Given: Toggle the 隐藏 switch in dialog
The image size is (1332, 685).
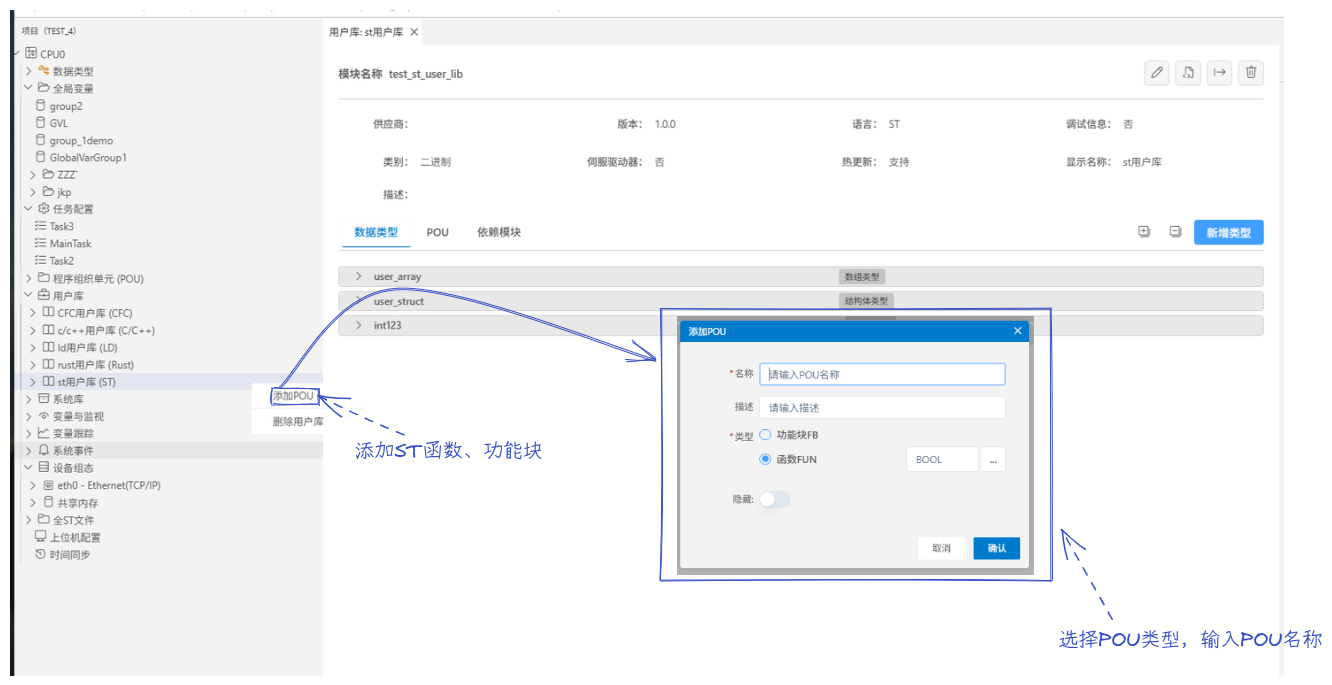Looking at the screenshot, I should click(775, 499).
